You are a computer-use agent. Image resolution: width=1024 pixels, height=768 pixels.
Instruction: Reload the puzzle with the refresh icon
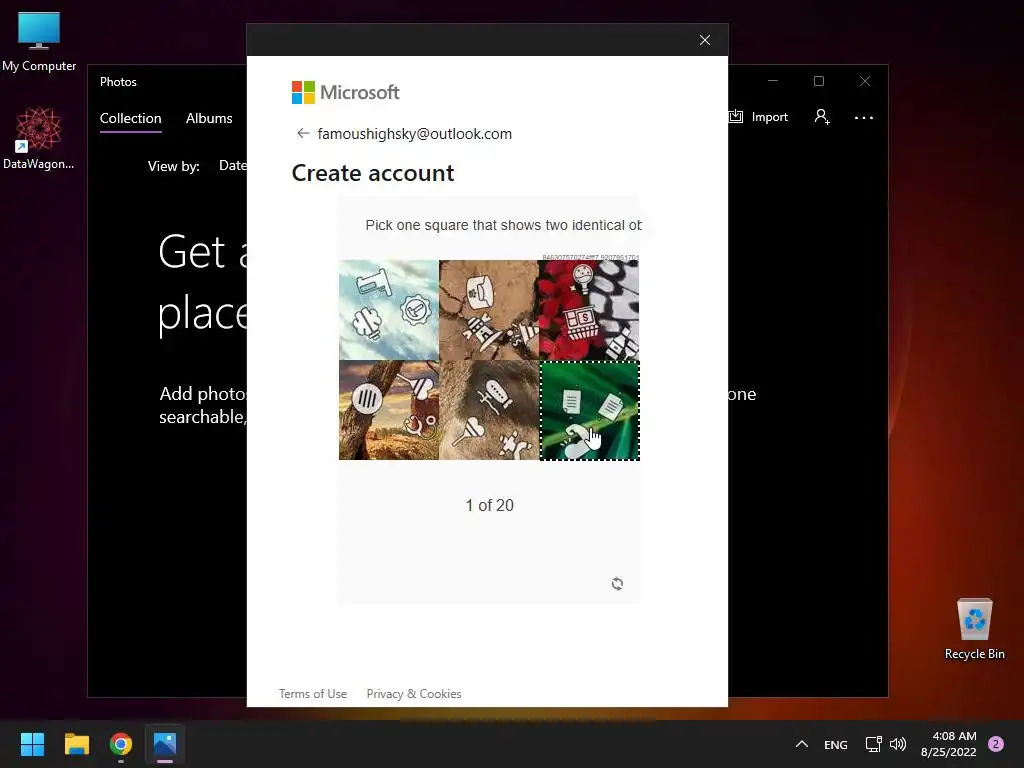click(617, 583)
